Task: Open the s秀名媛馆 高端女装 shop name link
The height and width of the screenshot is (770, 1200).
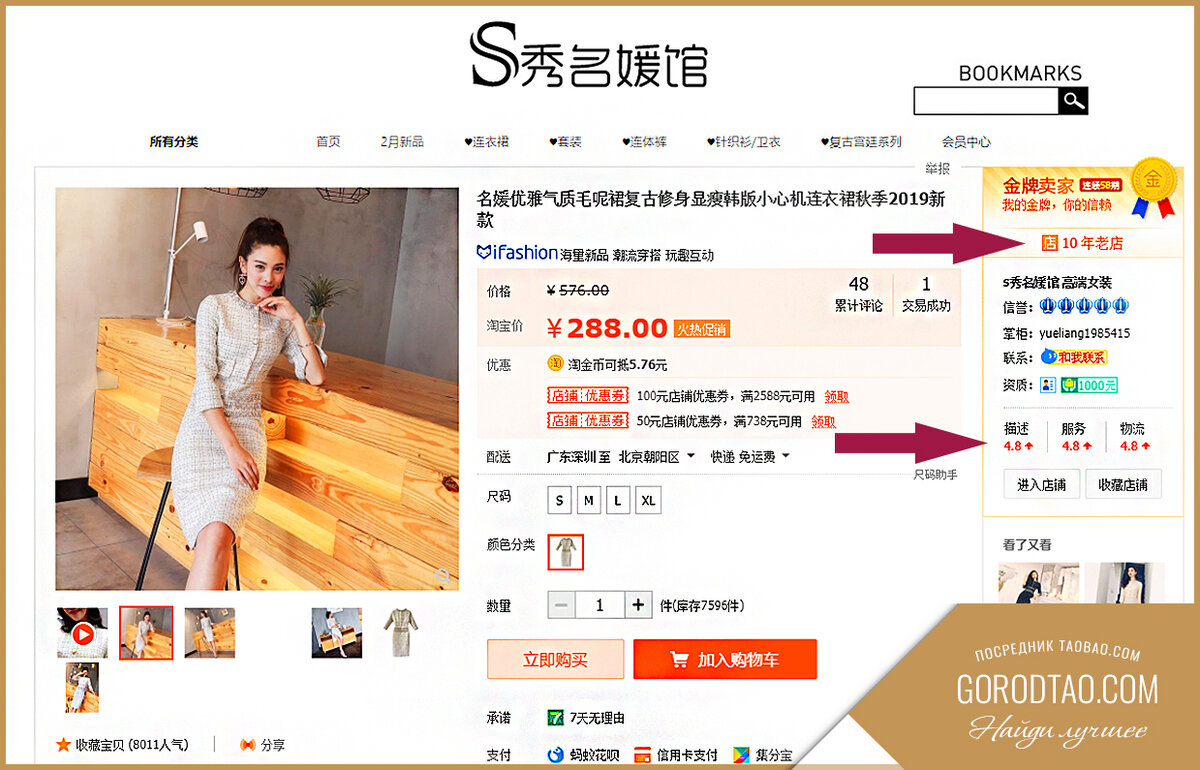Action: [1057, 282]
